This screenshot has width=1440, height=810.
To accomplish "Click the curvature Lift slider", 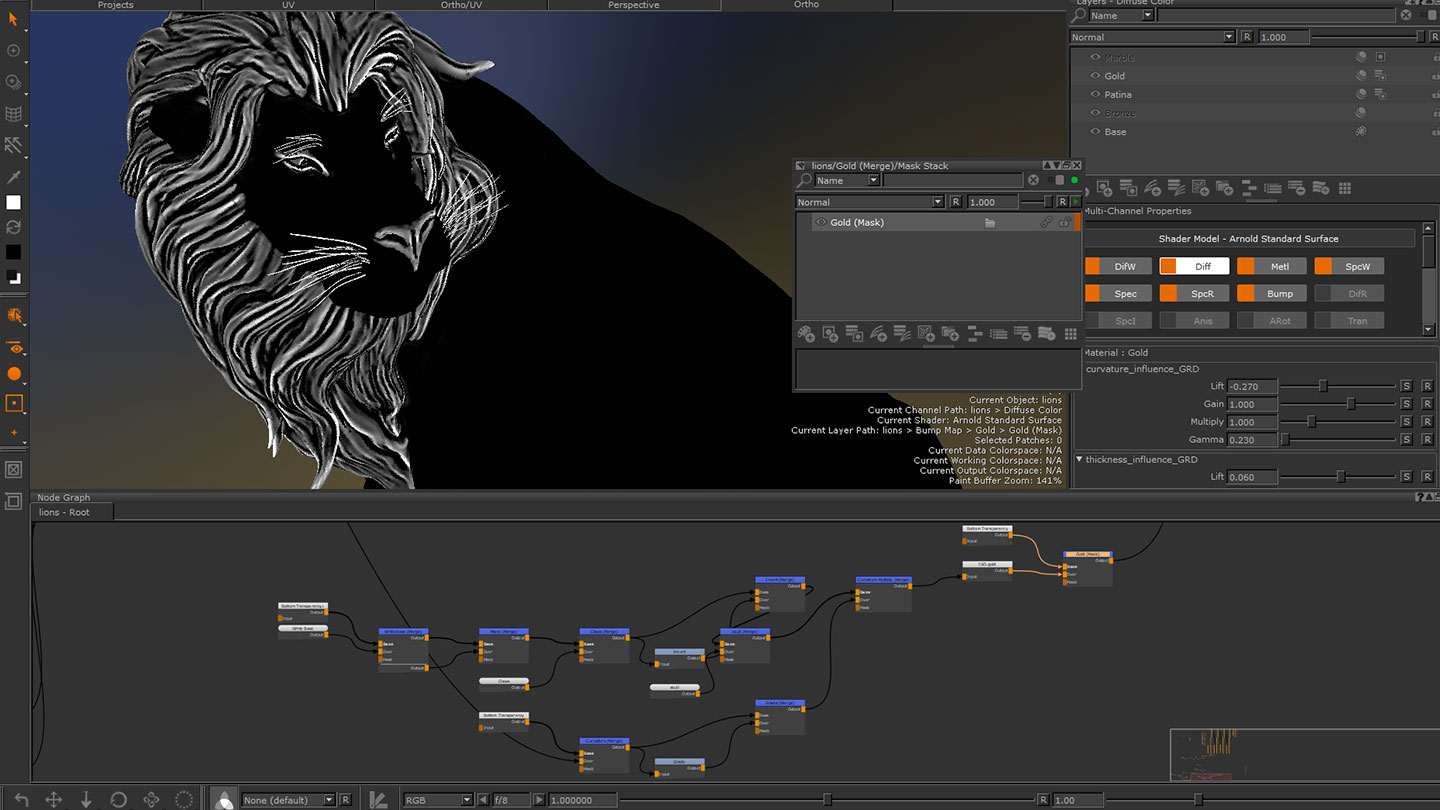I will (x=1338, y=386).
